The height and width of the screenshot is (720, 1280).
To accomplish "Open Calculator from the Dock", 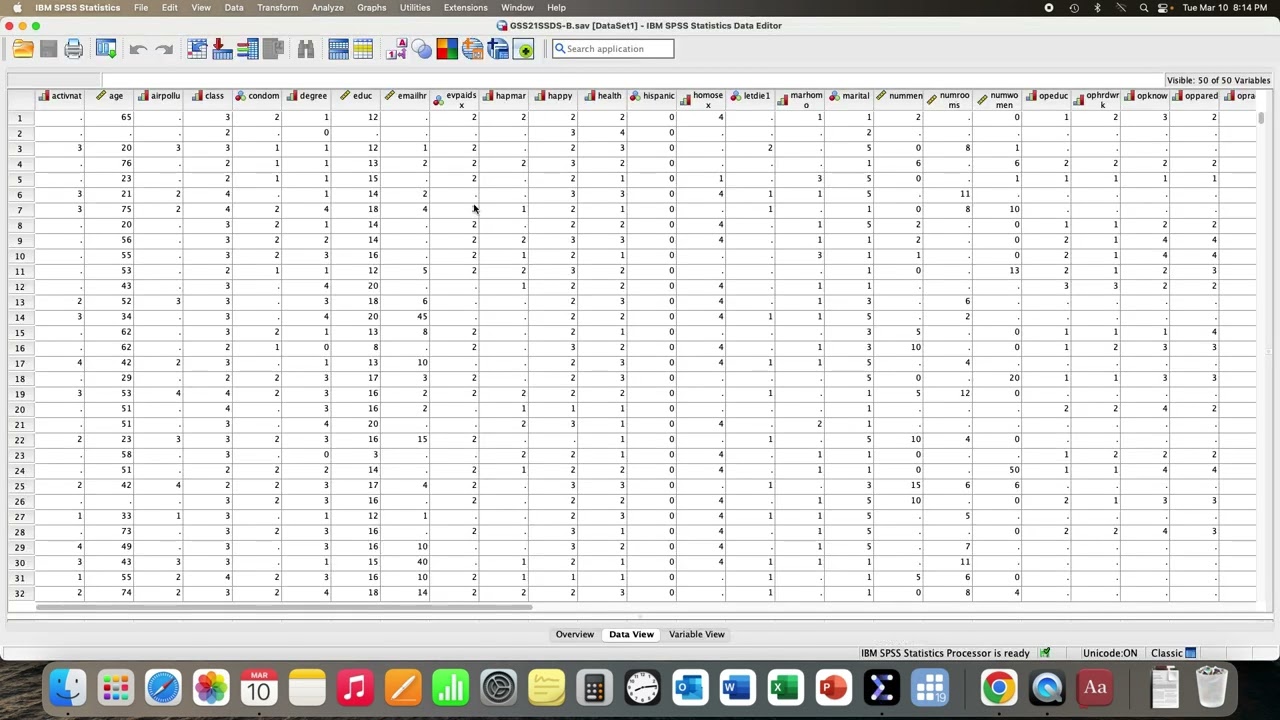I will coord(594,688).
